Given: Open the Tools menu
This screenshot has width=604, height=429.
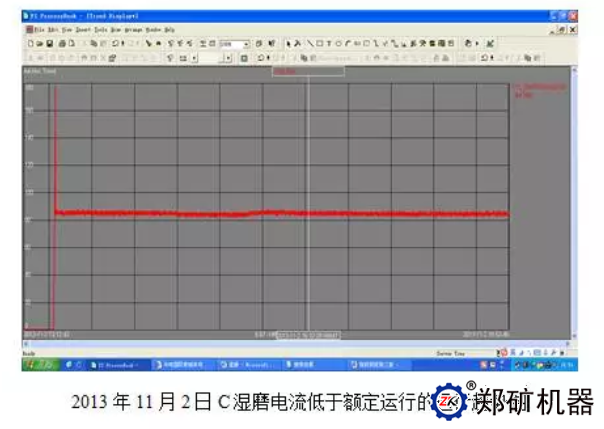Looking at the screenshot, I should click(101, 29).
